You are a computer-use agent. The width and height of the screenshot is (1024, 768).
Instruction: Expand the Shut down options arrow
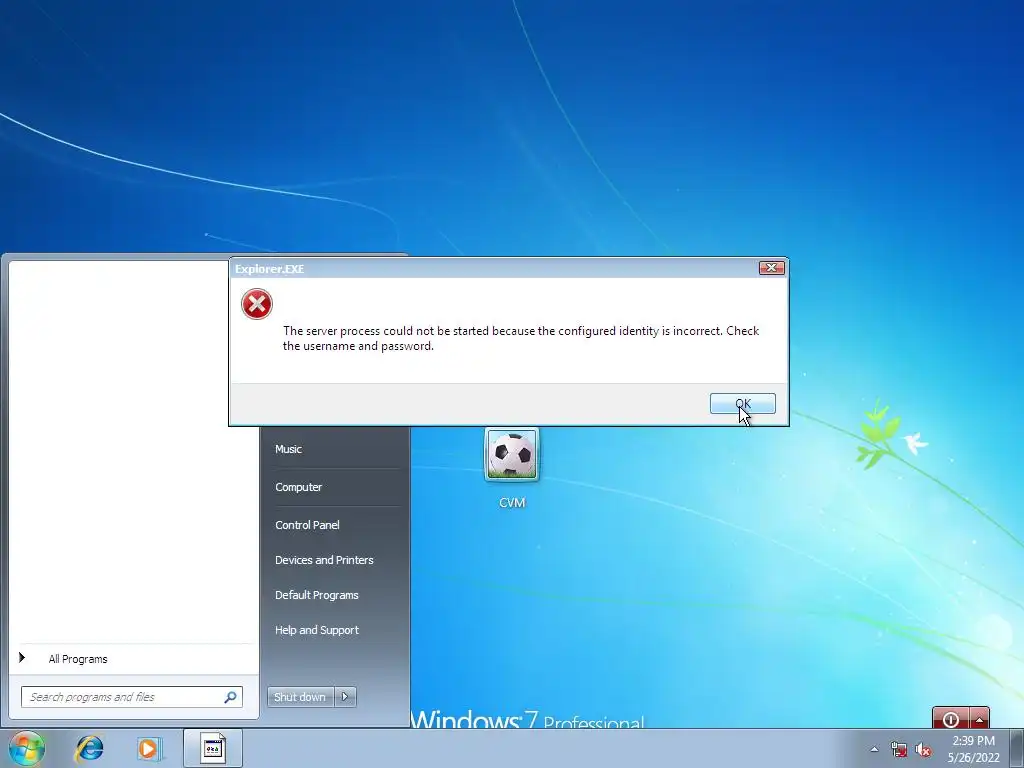click(x=345, y=697)
